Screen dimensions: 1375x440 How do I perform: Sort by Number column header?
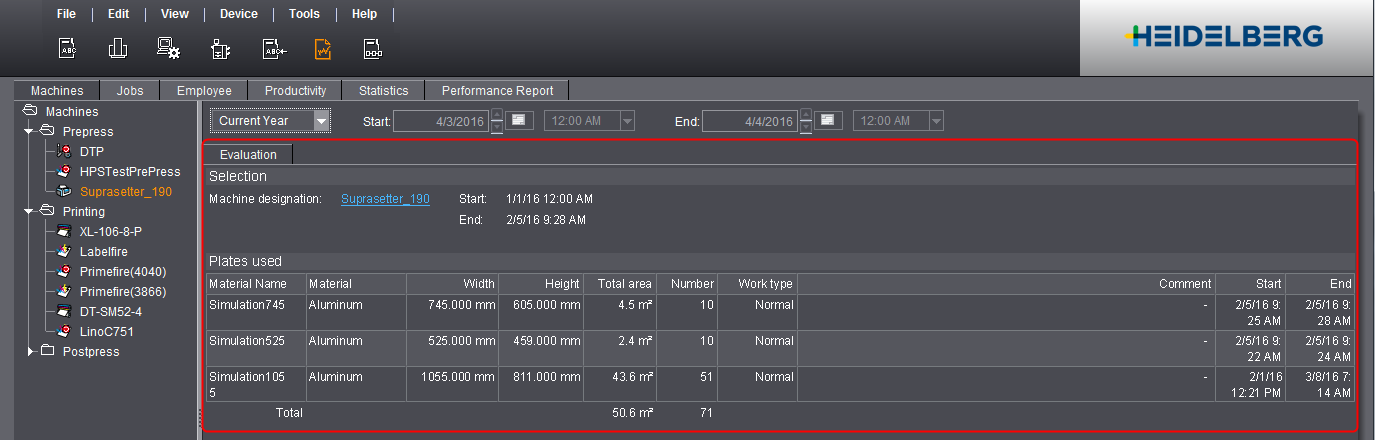[687, 284]
